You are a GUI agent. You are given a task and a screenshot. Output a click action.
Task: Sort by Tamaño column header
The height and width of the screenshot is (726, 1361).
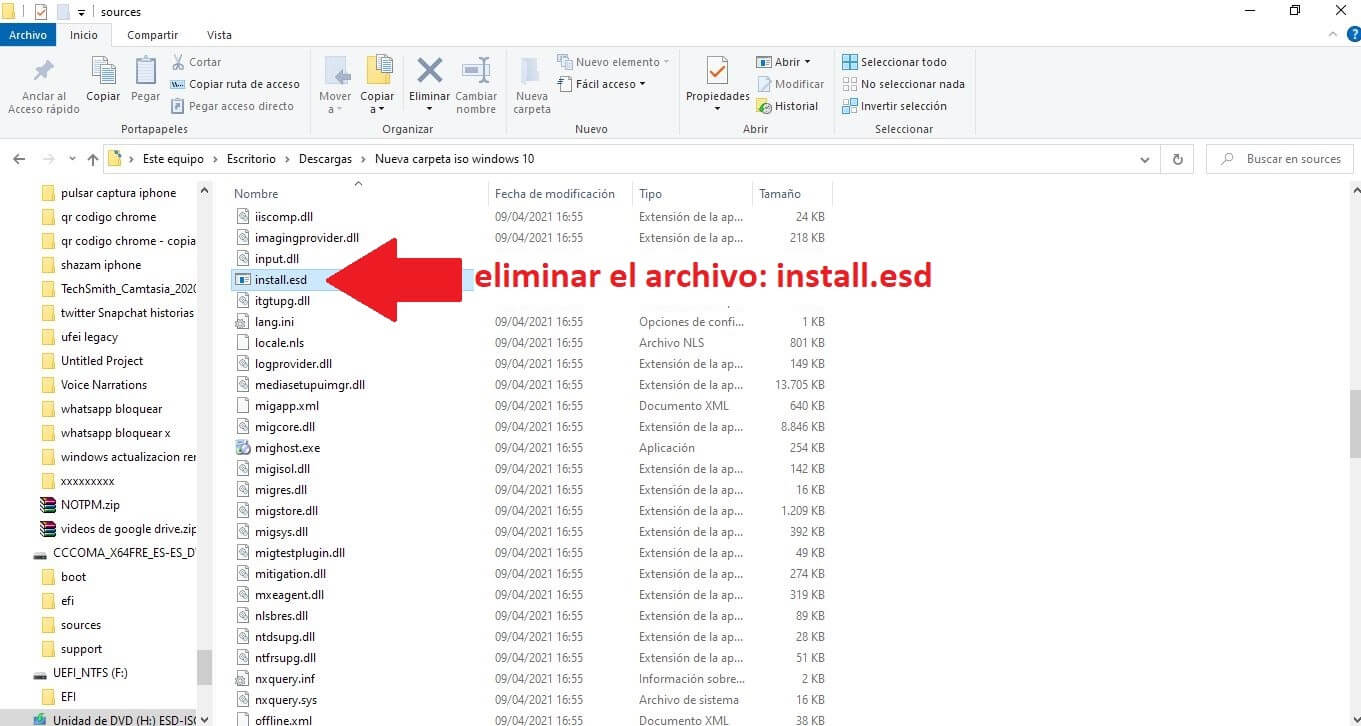[780, 194]
